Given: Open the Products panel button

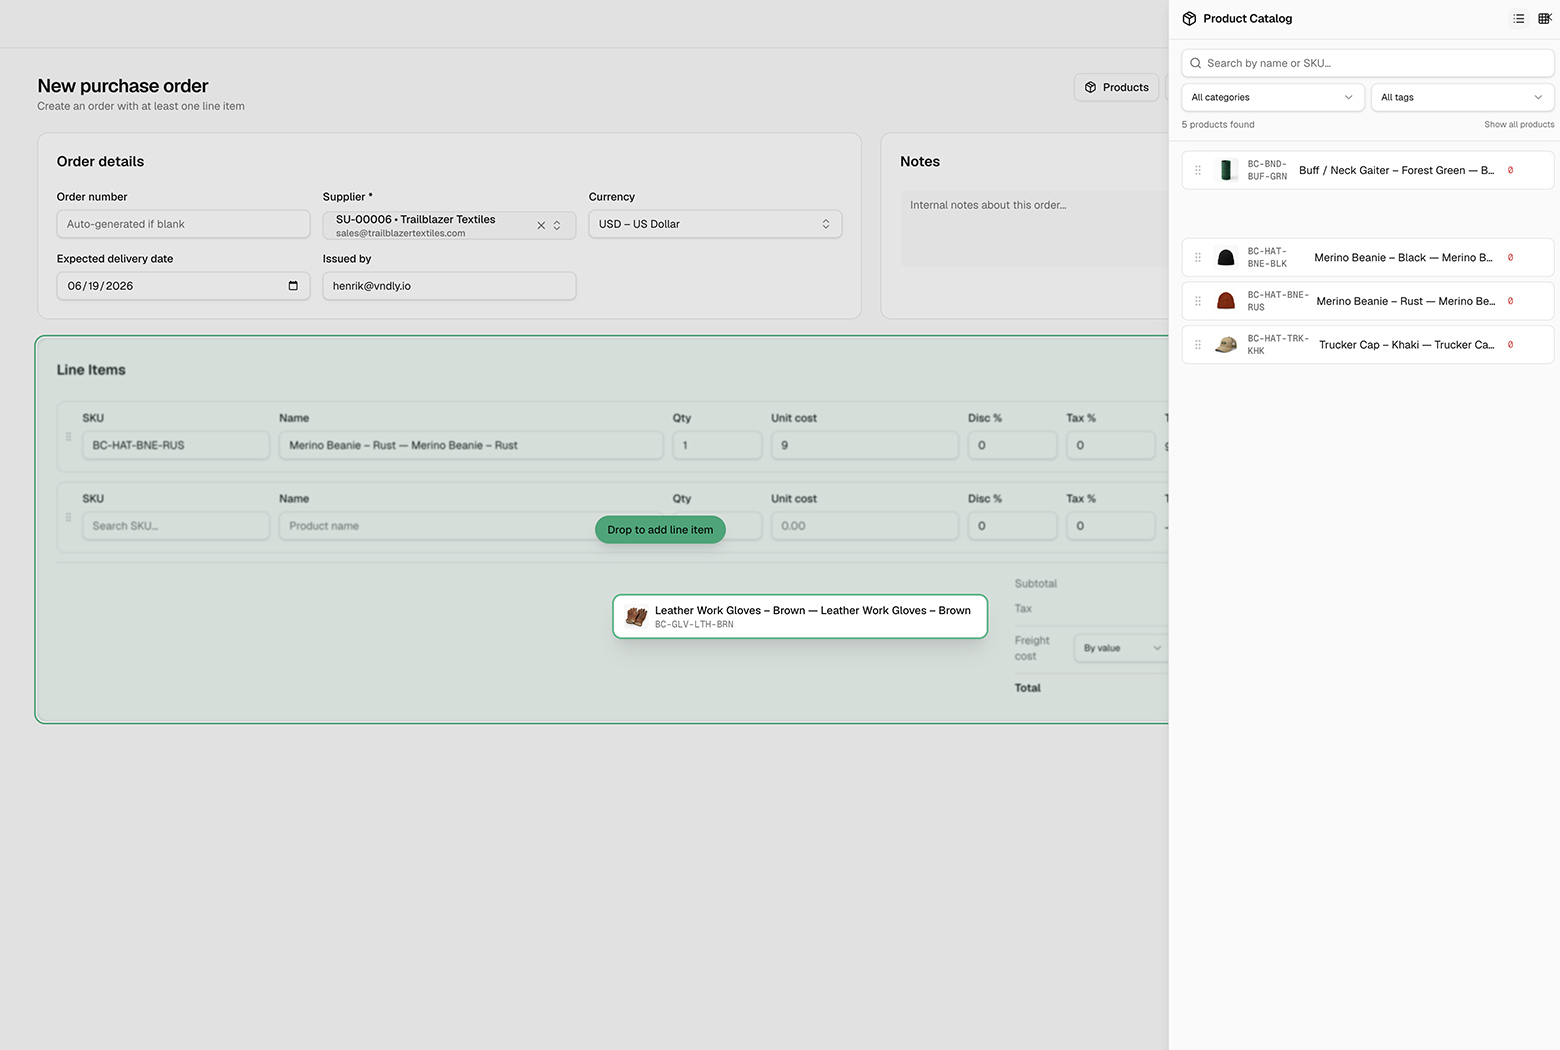Looking at the screenshot, I should click(1116, 88).
